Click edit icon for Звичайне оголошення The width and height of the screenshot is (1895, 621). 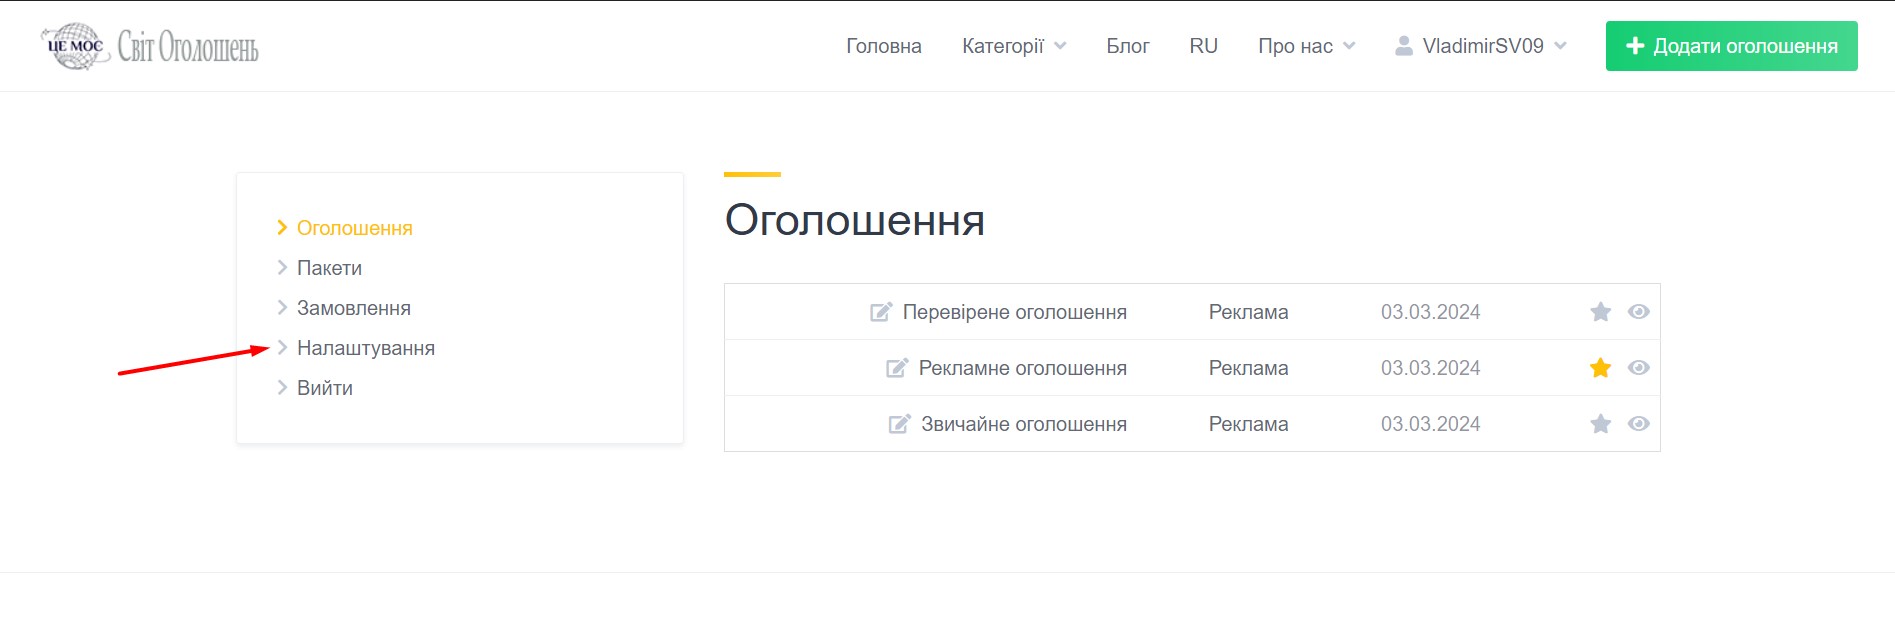pyautogui.click(x=900, y=424)
